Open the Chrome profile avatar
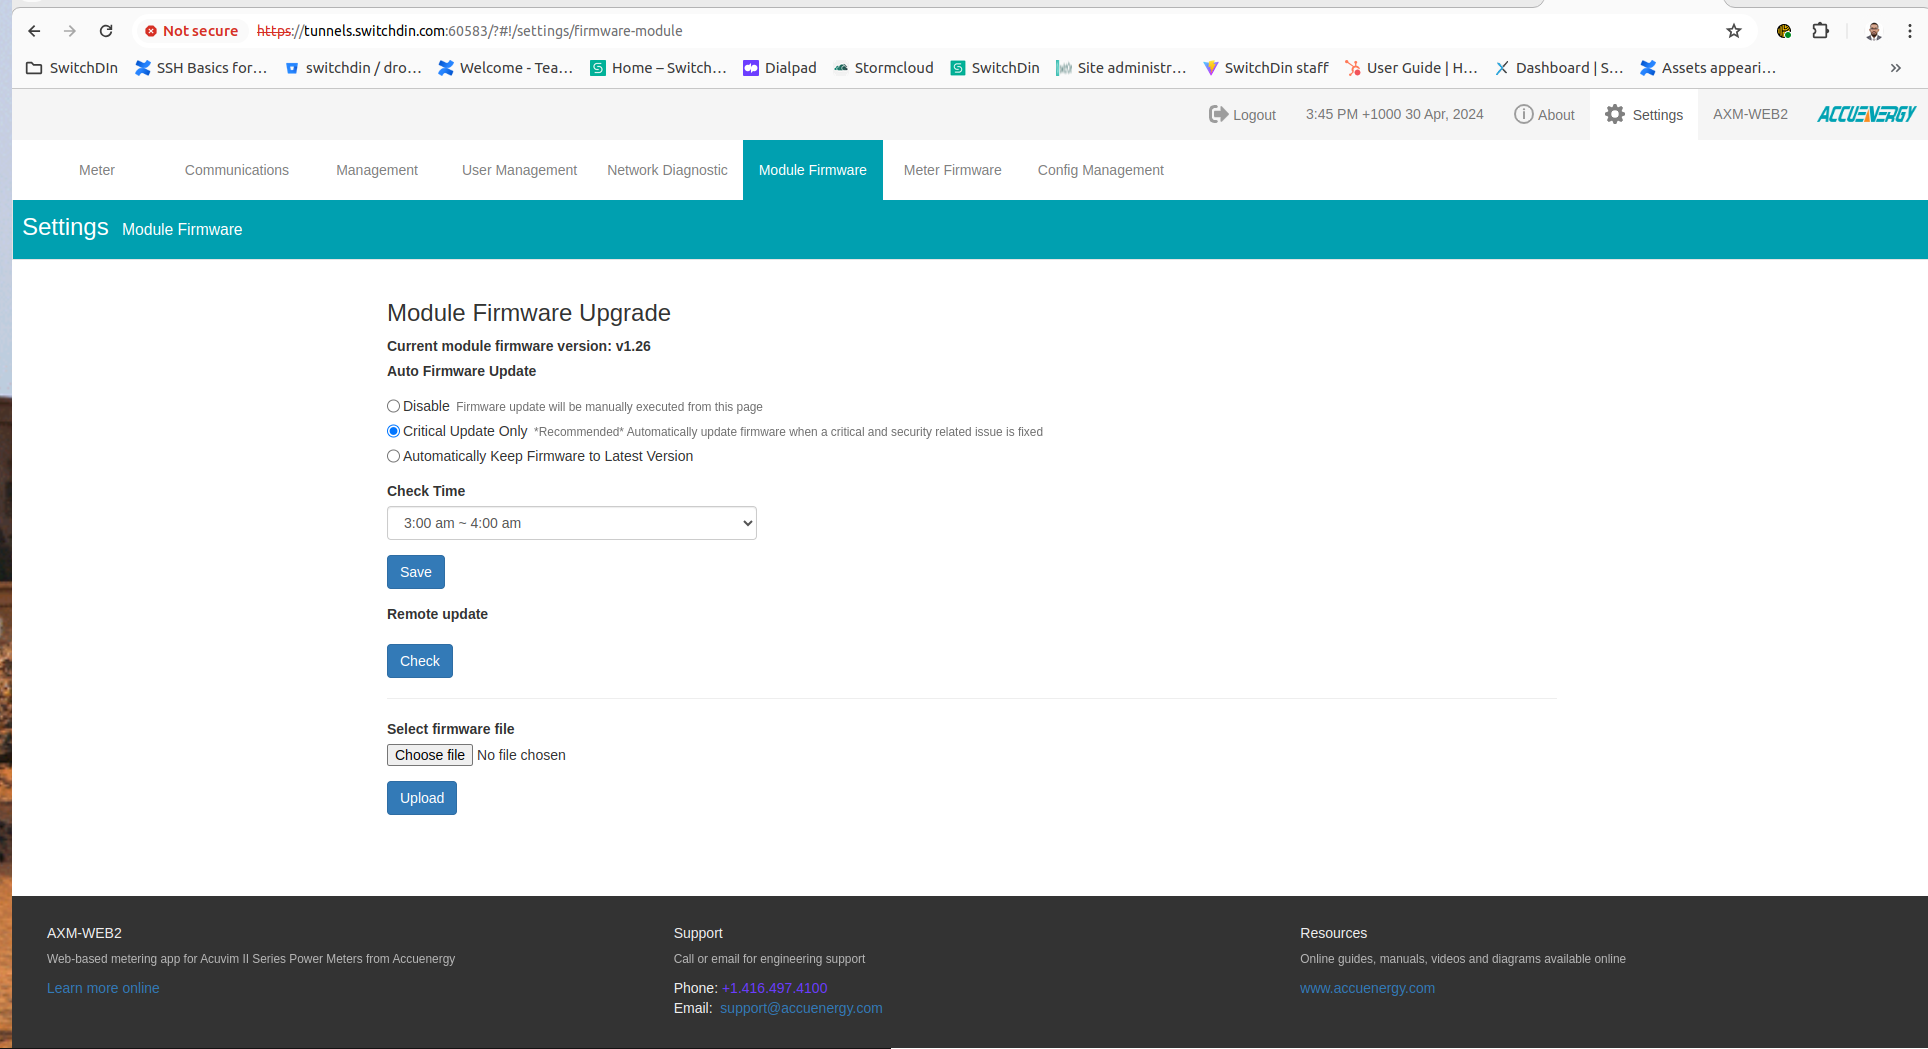 (x=1874, y=31)
